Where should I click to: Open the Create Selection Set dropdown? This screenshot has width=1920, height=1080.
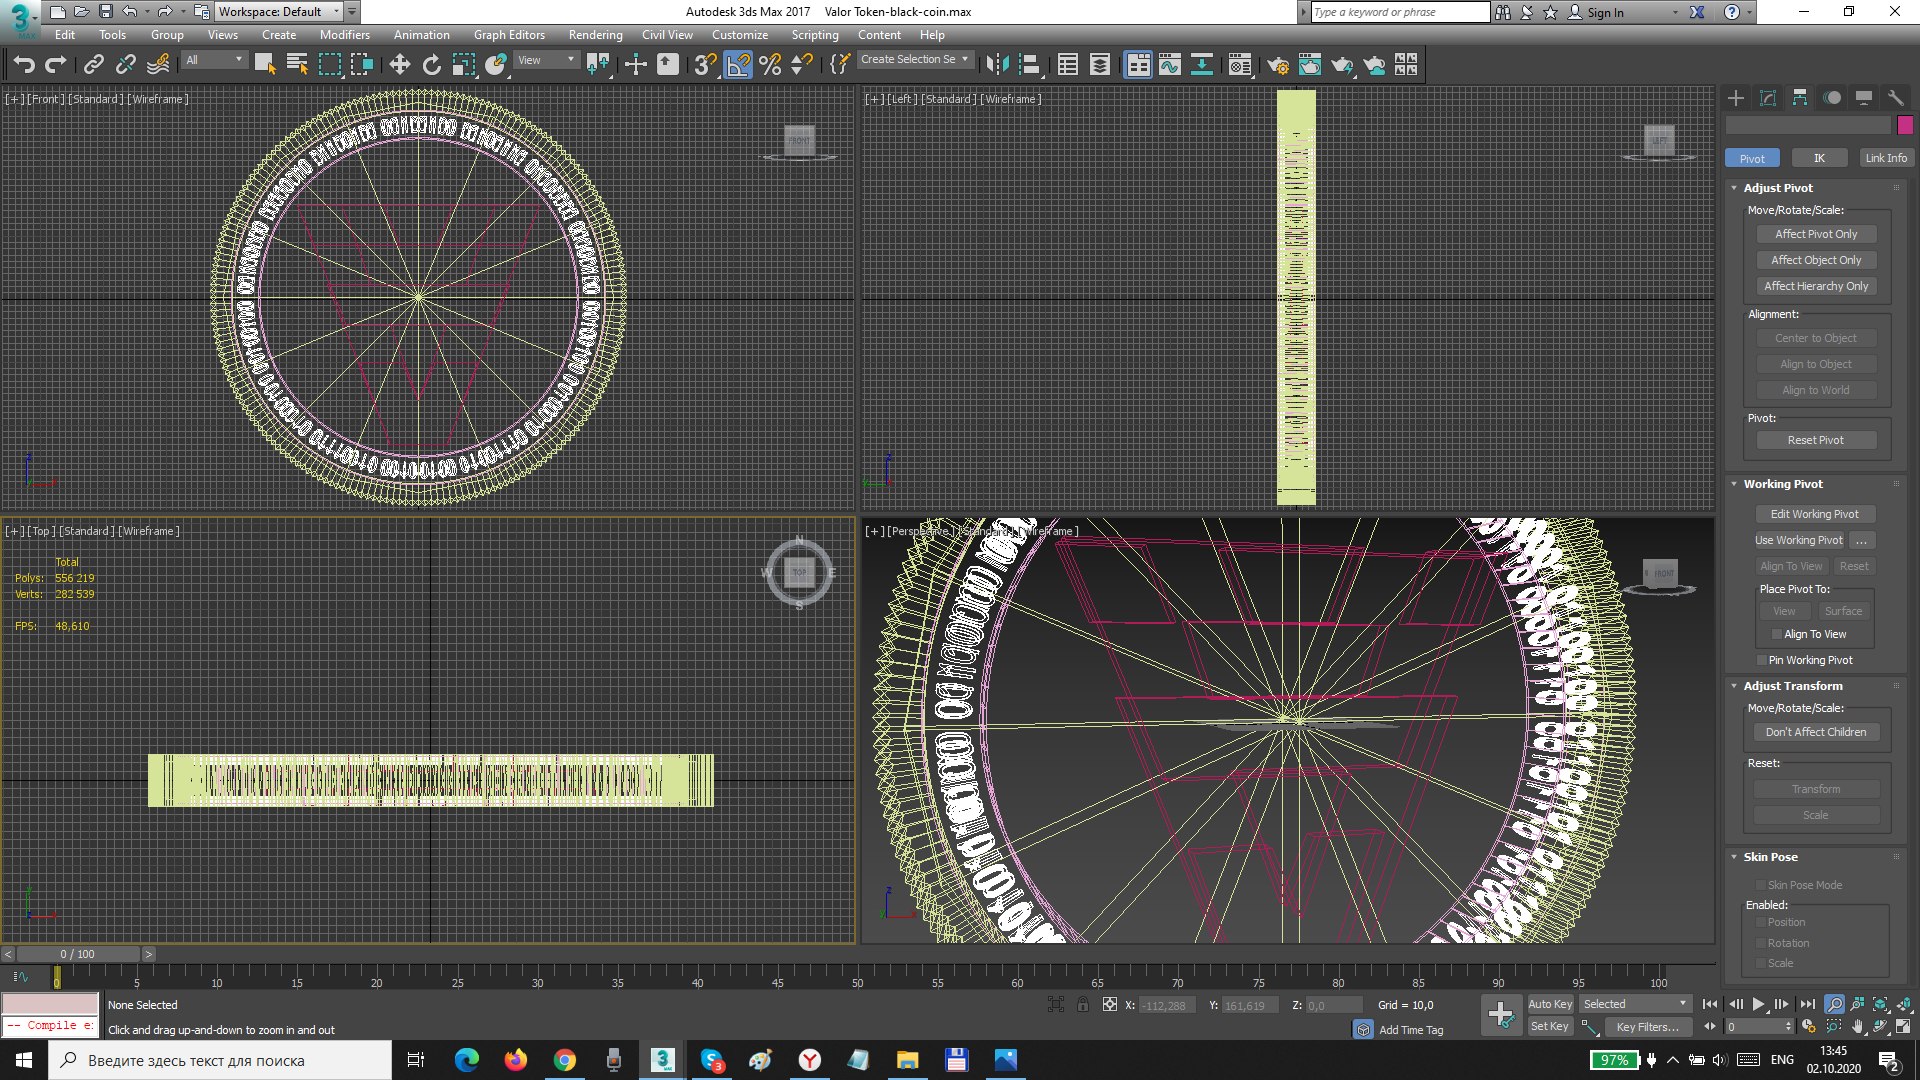[x=965, y=60]
